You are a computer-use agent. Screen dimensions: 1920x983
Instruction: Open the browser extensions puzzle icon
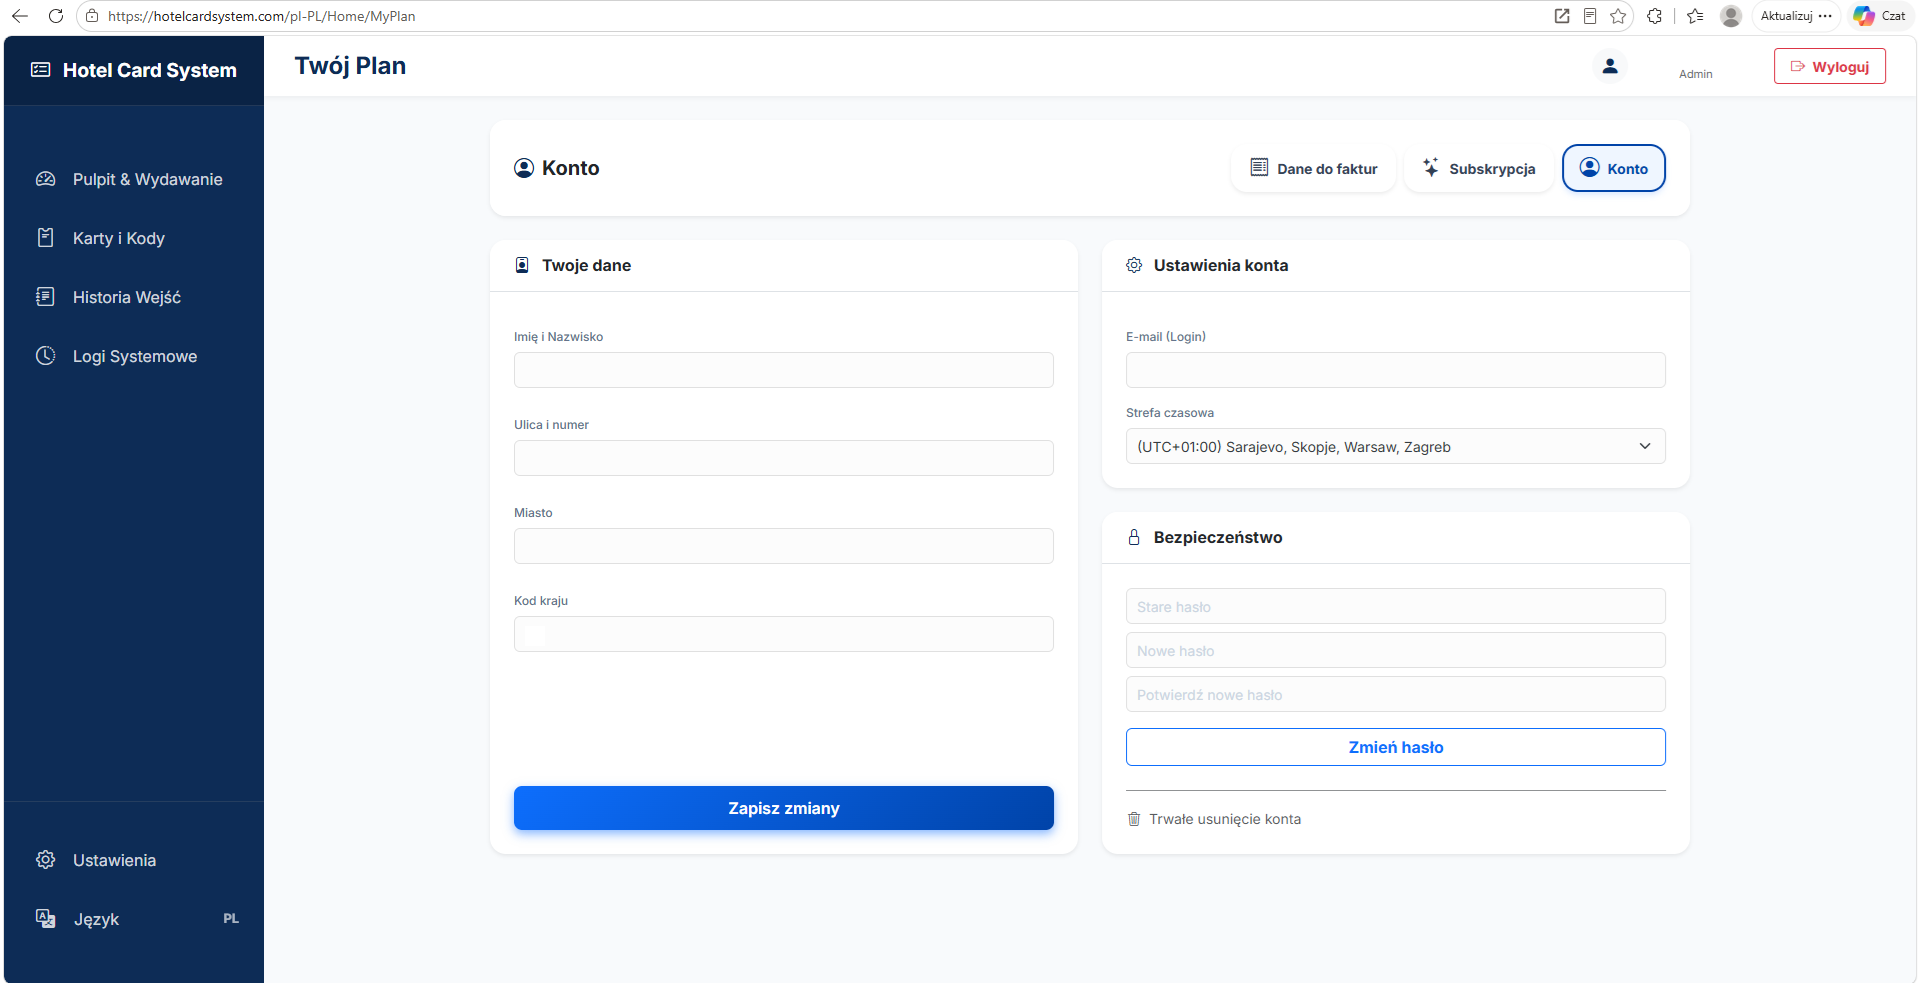[x=1655, y=16]
